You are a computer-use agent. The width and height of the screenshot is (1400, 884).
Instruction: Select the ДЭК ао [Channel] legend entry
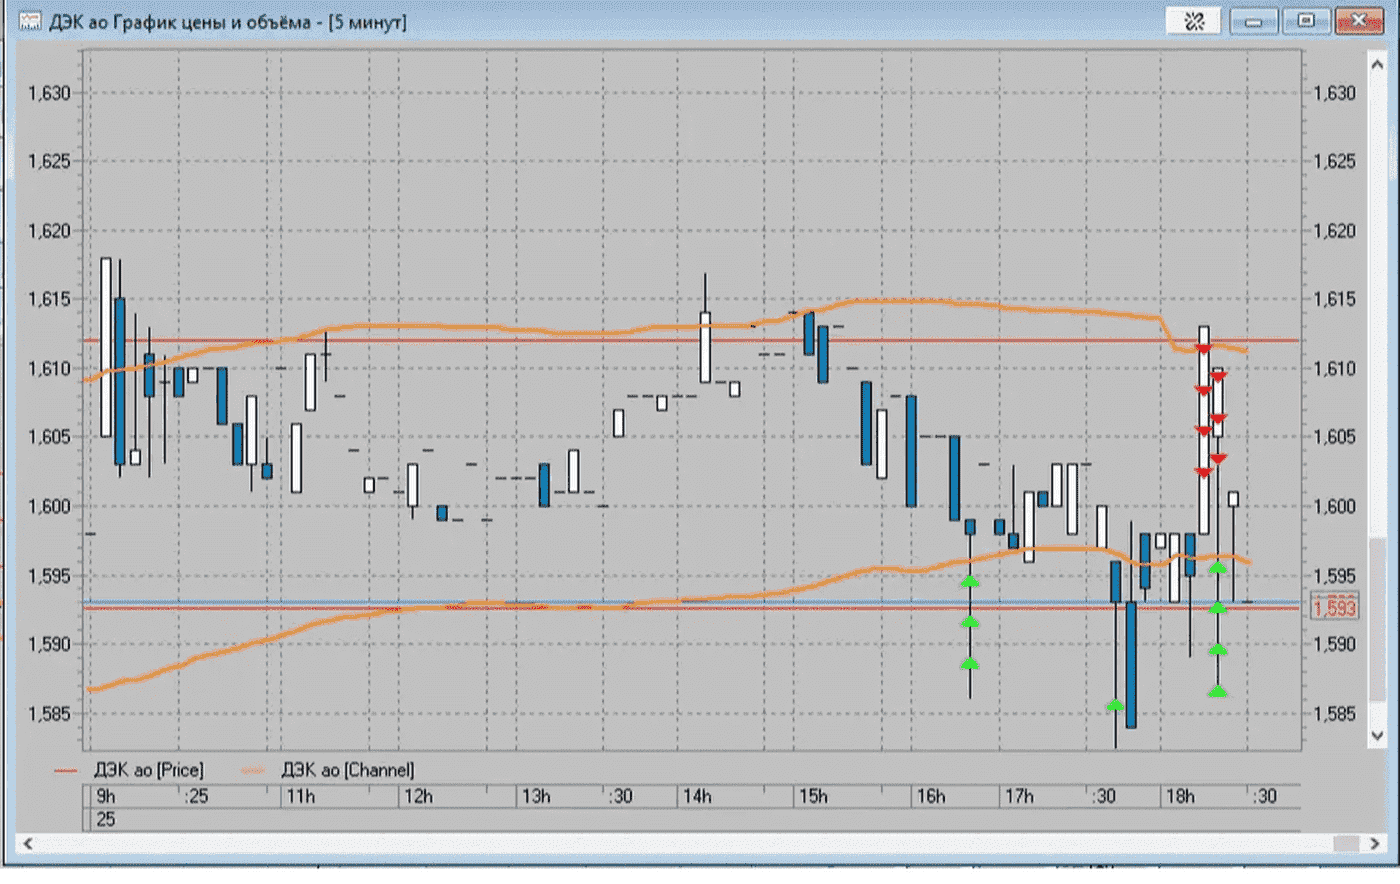click(x=347, y=770)
